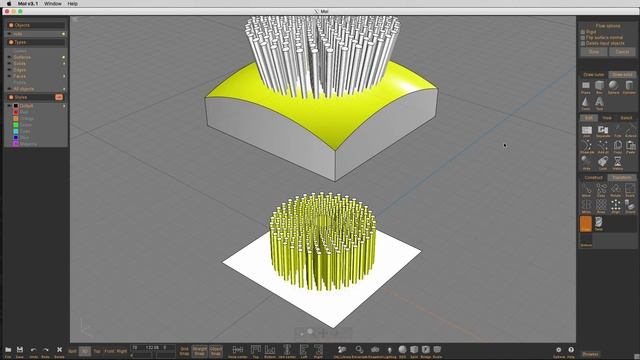Switch to the Select tab
This screenshot has height=360, width=640.
(x=626, y=118)
